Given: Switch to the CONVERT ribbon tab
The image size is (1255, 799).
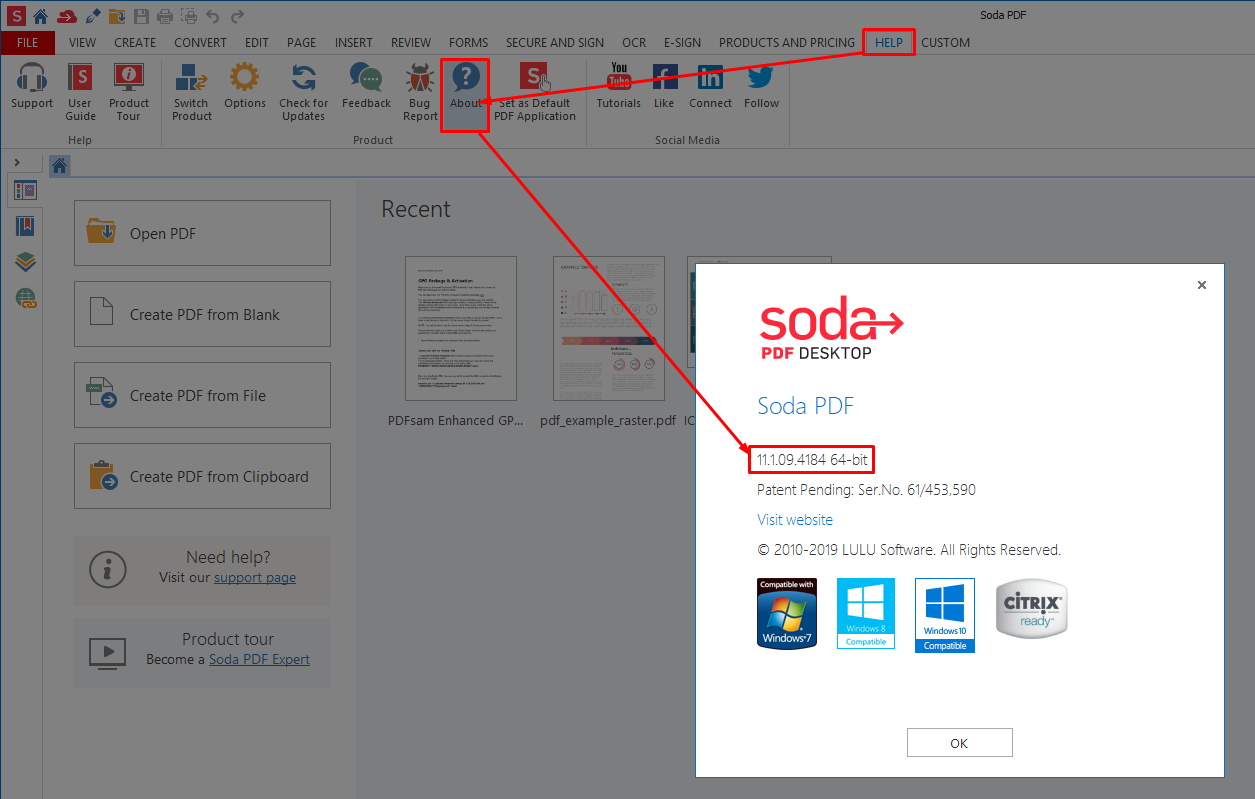Looking at the screenshot, I should (200, 43).
